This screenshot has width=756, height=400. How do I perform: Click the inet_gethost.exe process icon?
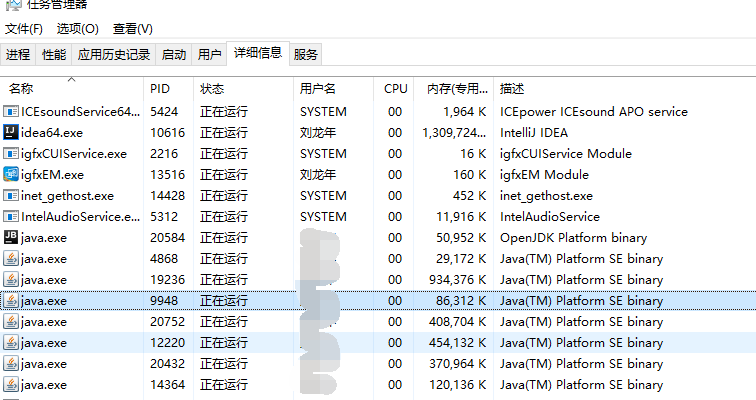pyautogui.click(x=11, y=196)
